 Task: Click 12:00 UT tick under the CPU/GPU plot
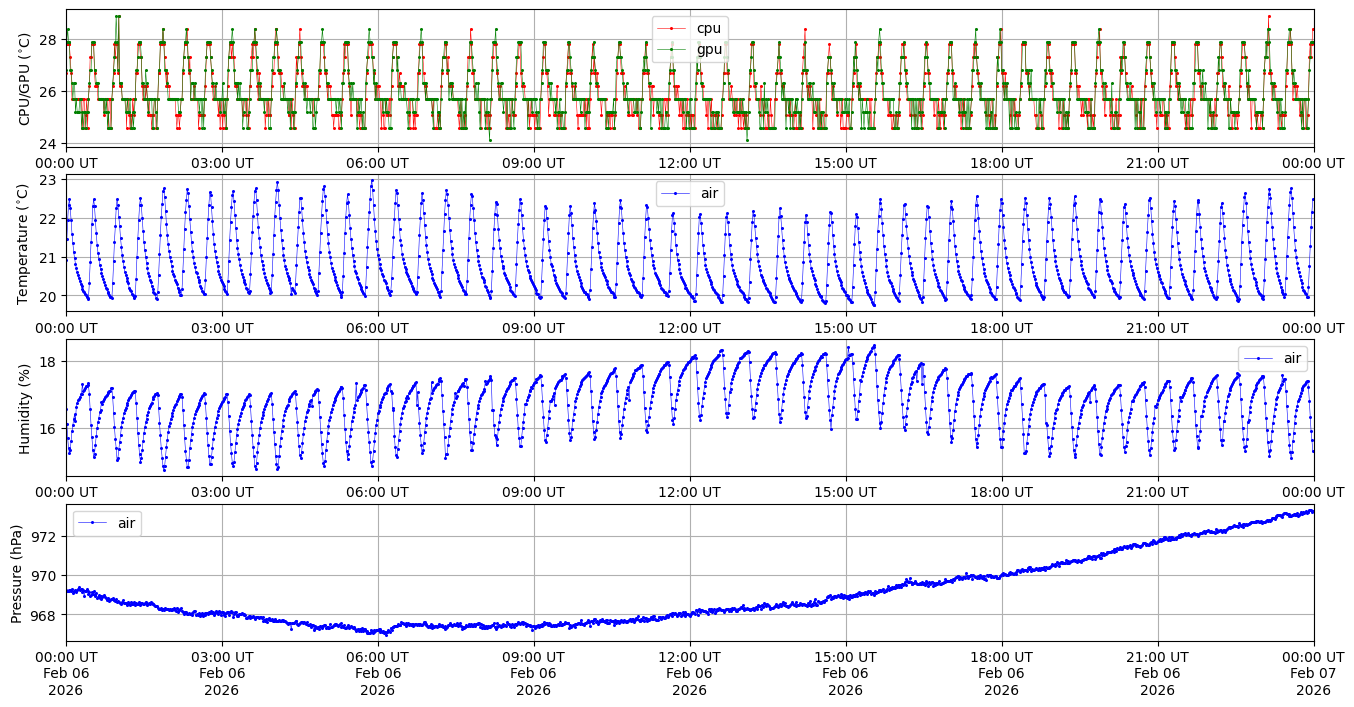[x=689, y=163]
